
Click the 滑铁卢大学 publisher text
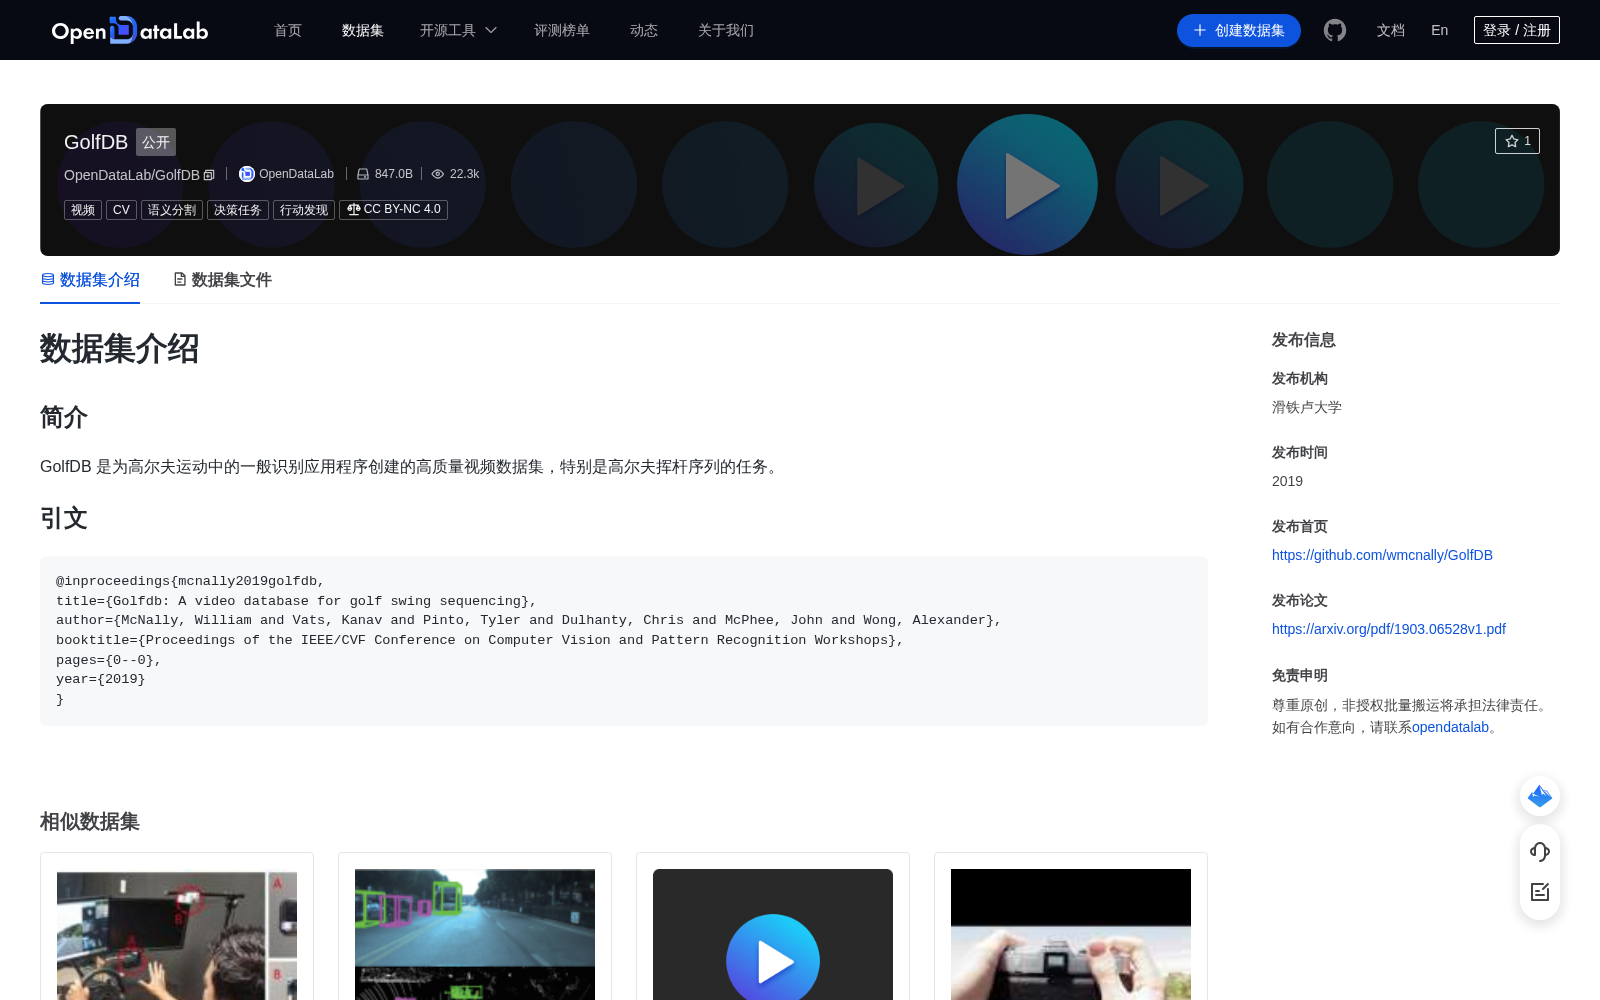pyautogui.click(x=1307, y=407)
